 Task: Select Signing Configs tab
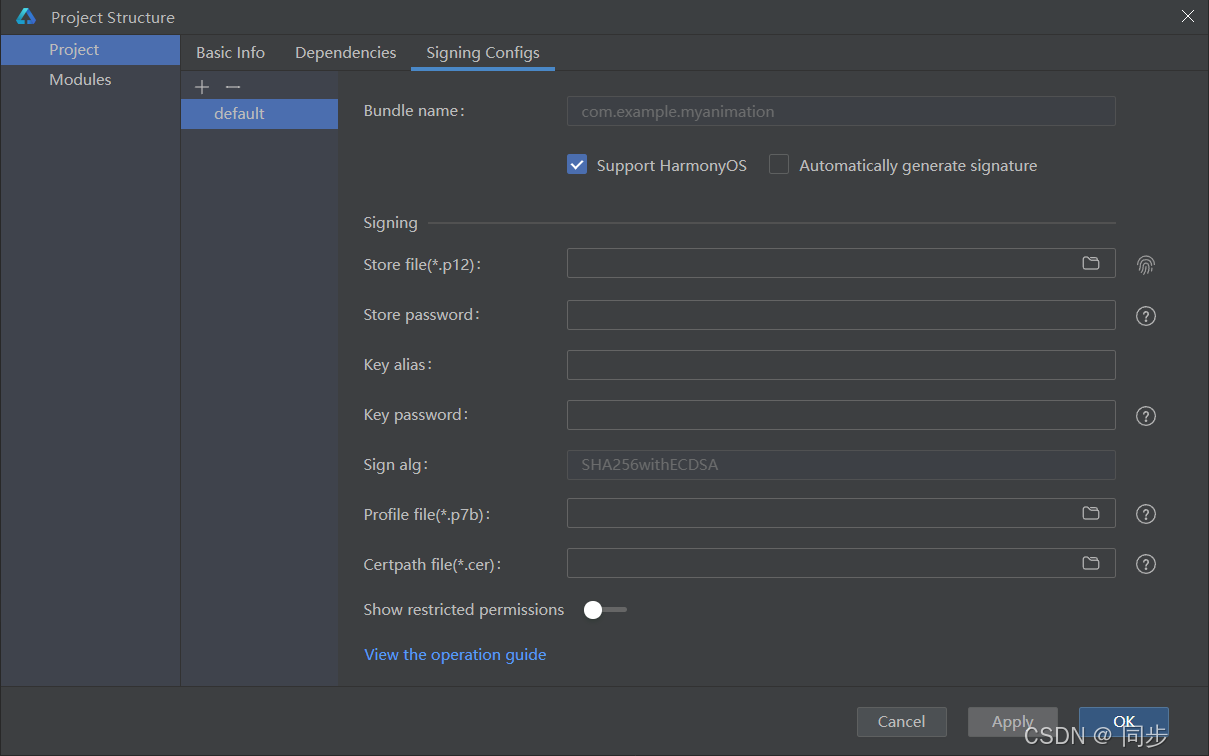point(483,53)
